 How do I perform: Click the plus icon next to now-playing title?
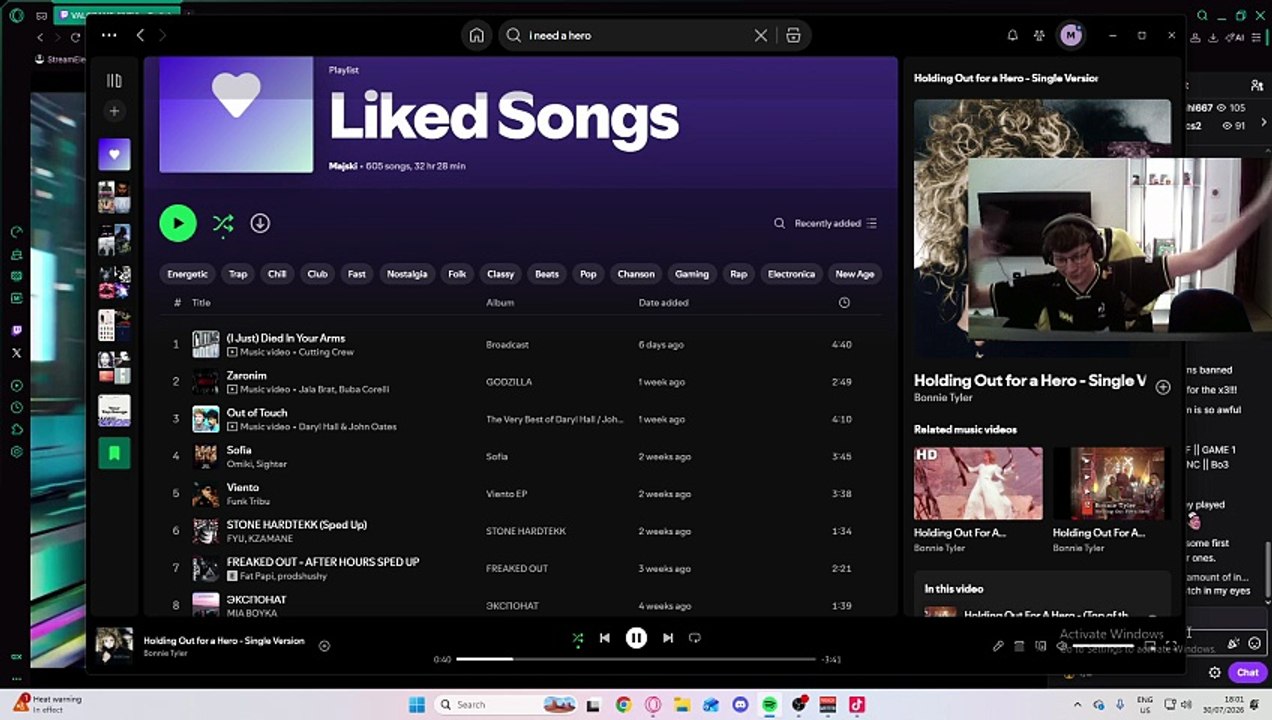click(324, 646)
